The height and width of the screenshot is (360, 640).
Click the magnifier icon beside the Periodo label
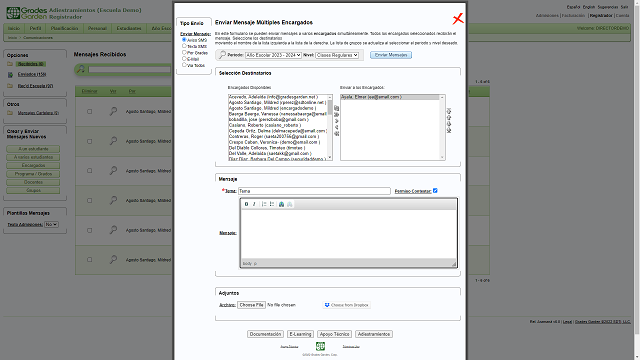click(x=222, y=55)
